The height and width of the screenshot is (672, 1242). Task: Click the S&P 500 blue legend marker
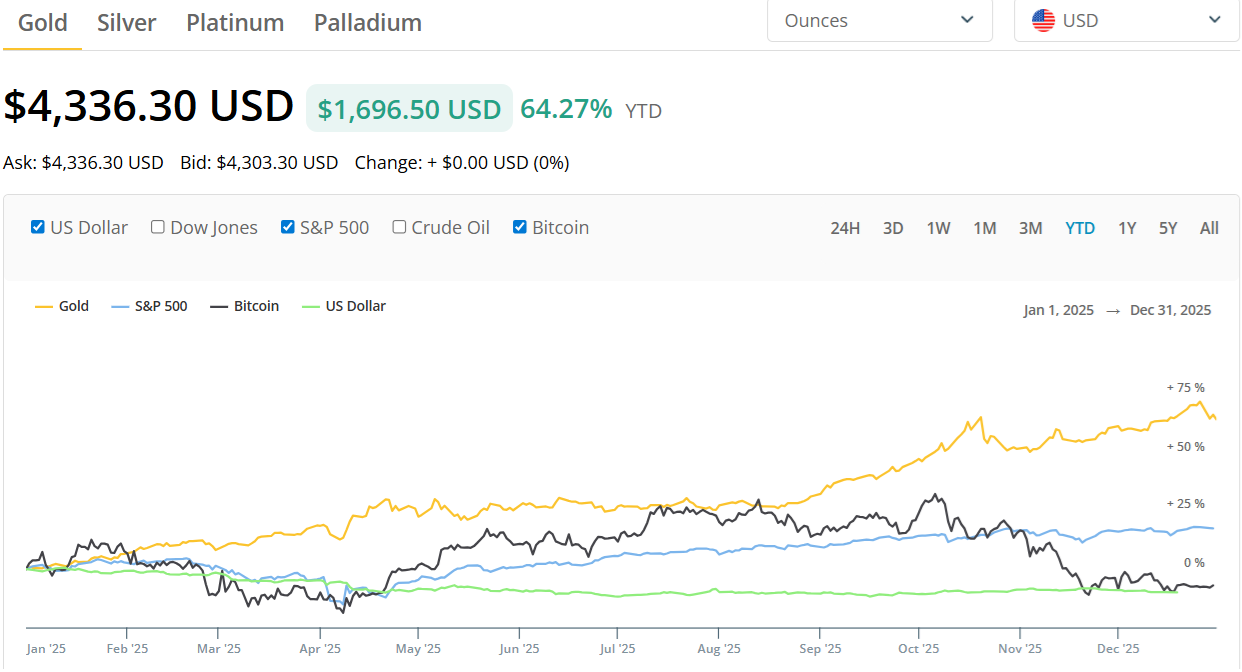[119, 307]
